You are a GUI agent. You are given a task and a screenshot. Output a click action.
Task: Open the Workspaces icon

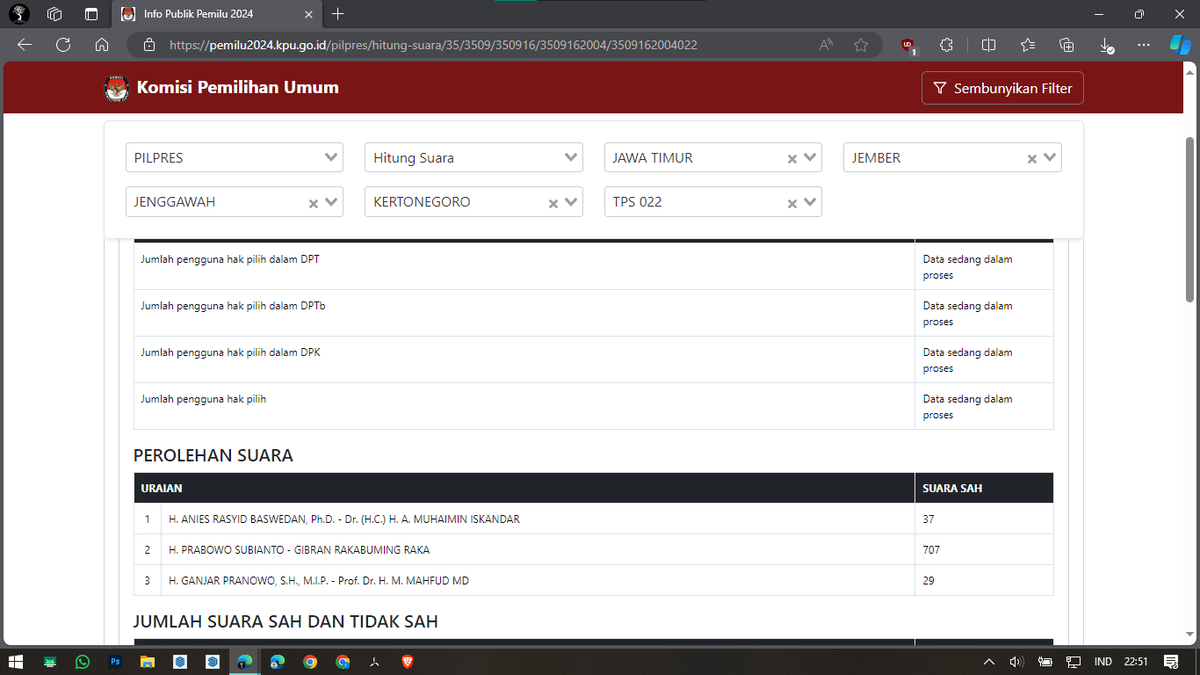click(55, 14)
